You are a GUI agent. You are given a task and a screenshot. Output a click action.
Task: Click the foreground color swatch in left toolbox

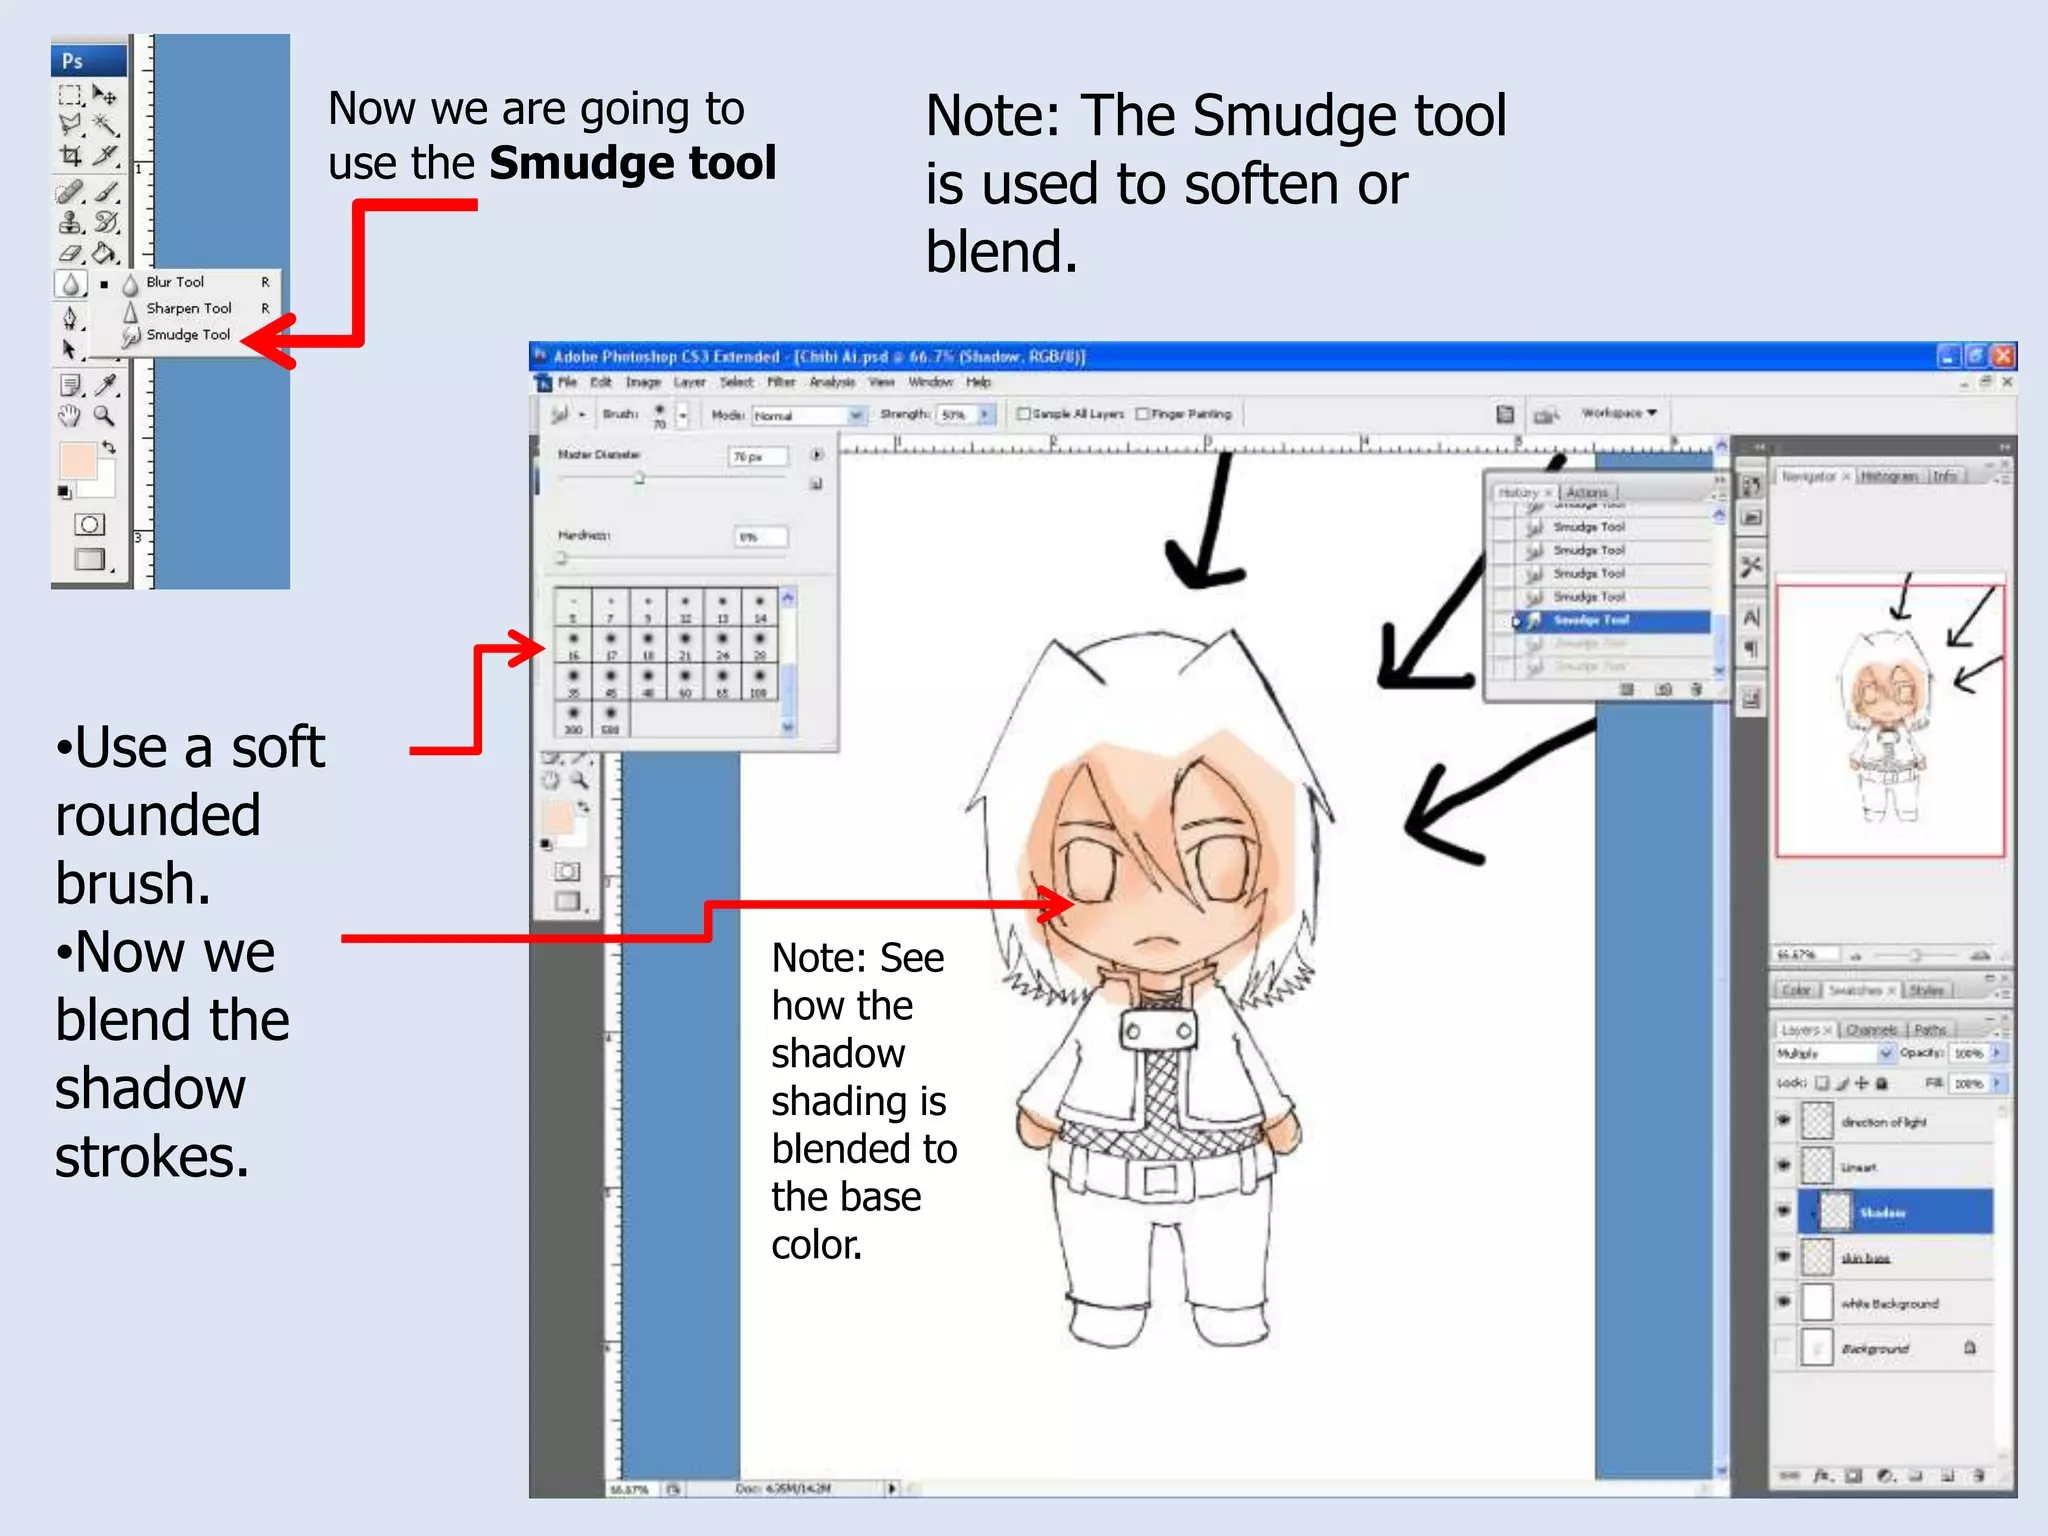(x=78, y=461)
